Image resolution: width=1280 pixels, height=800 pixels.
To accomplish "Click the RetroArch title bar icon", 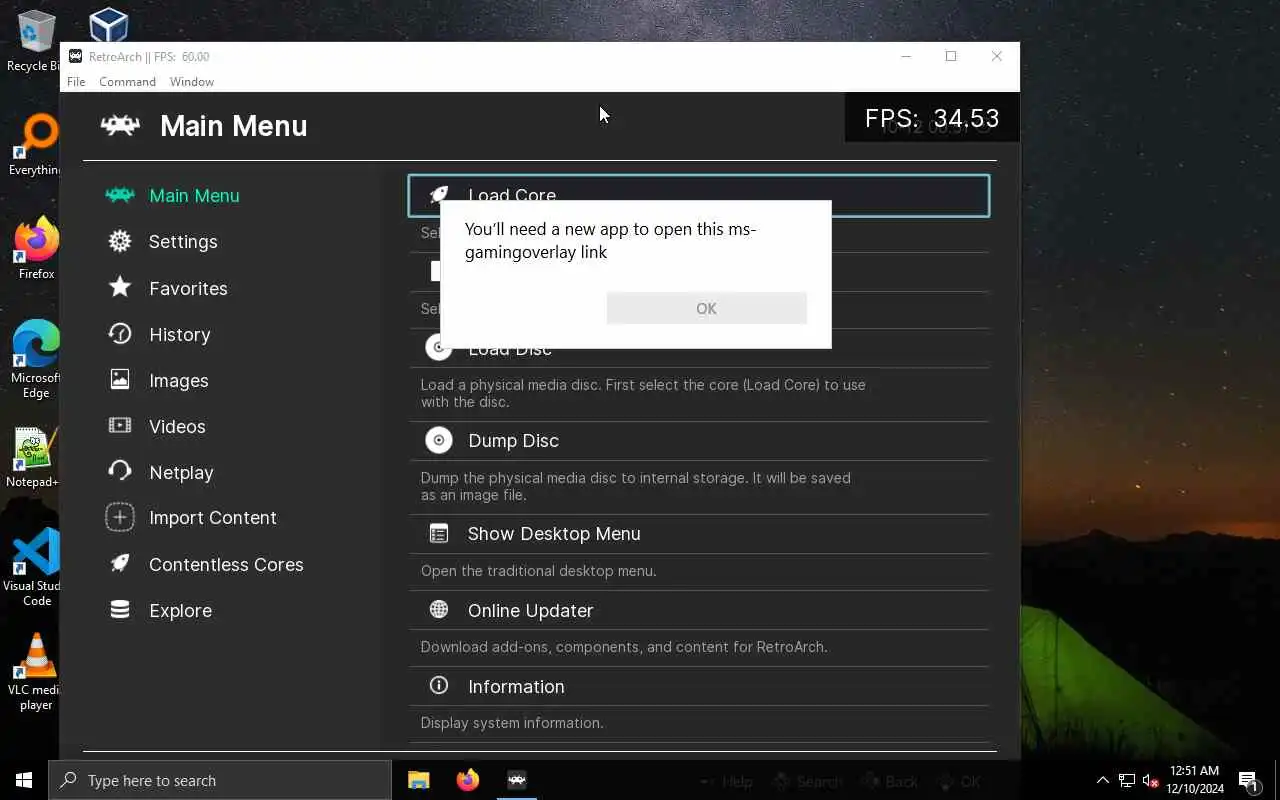I will (x=76, y=56).
